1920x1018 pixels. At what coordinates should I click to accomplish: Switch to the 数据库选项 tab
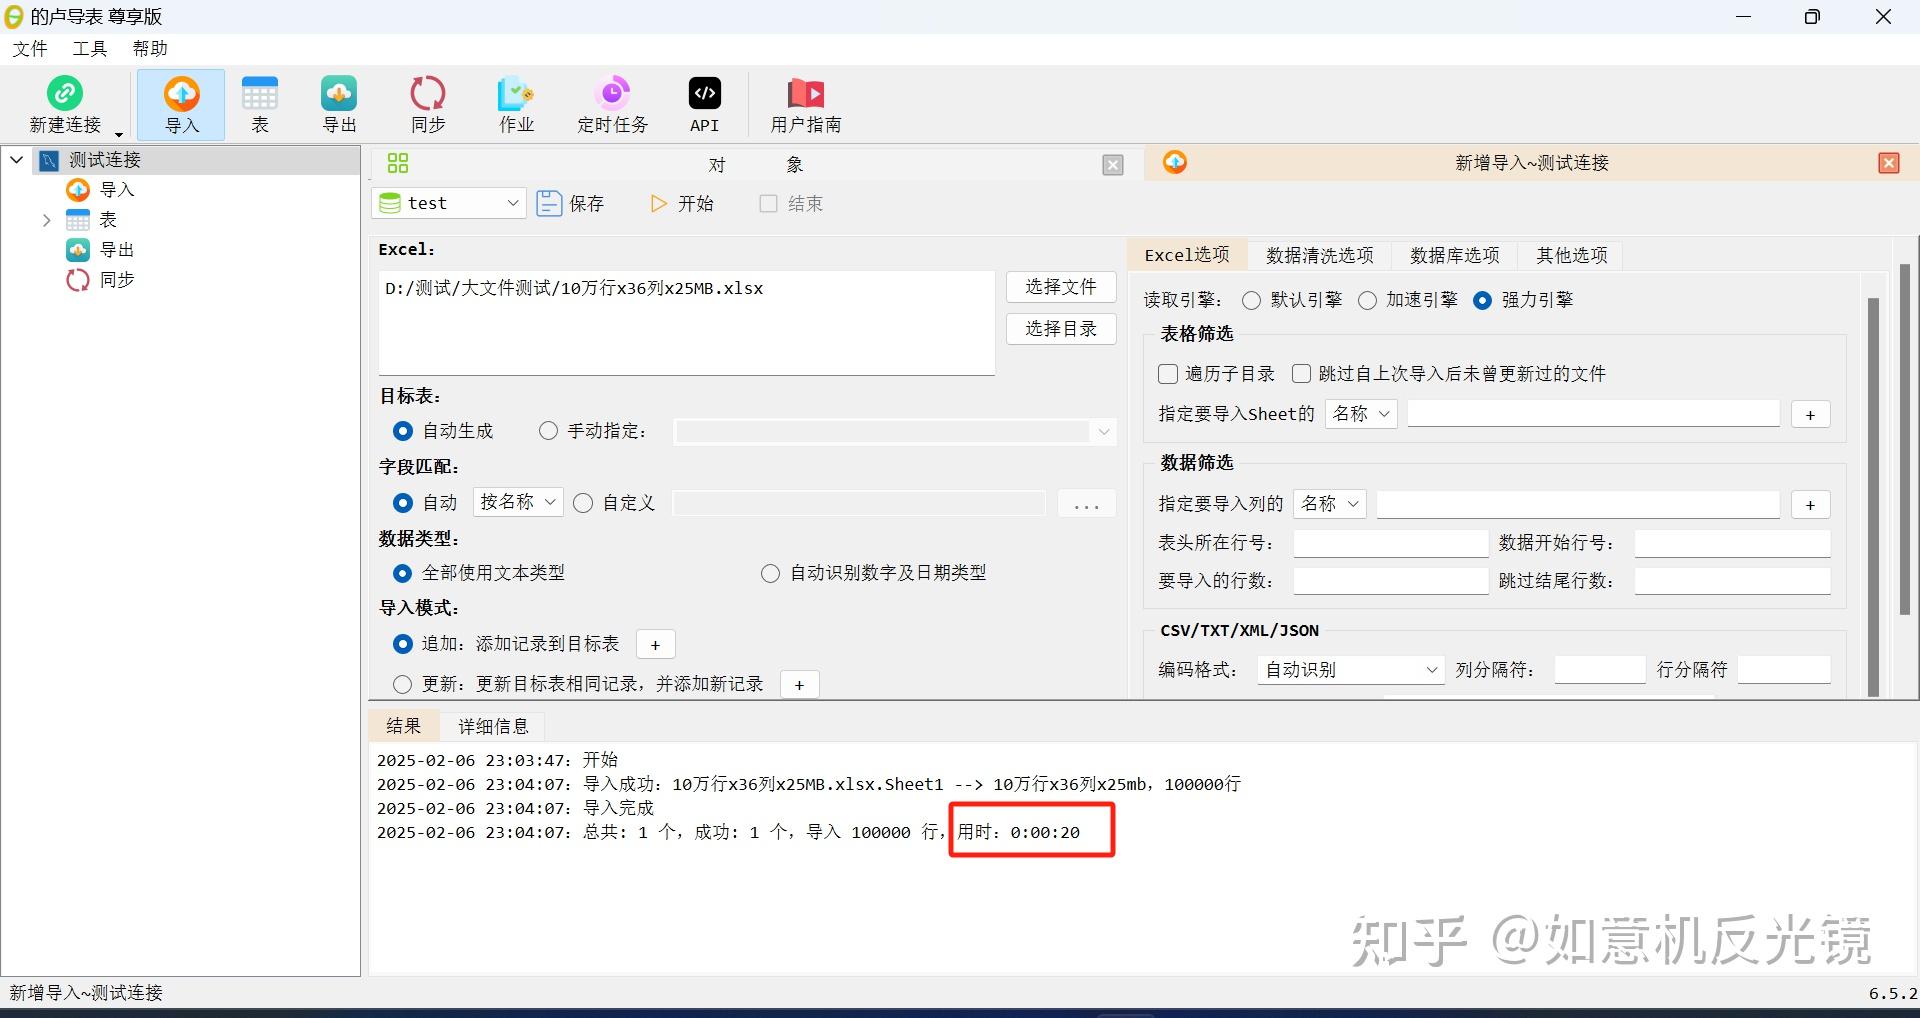click(x=1453, y=255)
